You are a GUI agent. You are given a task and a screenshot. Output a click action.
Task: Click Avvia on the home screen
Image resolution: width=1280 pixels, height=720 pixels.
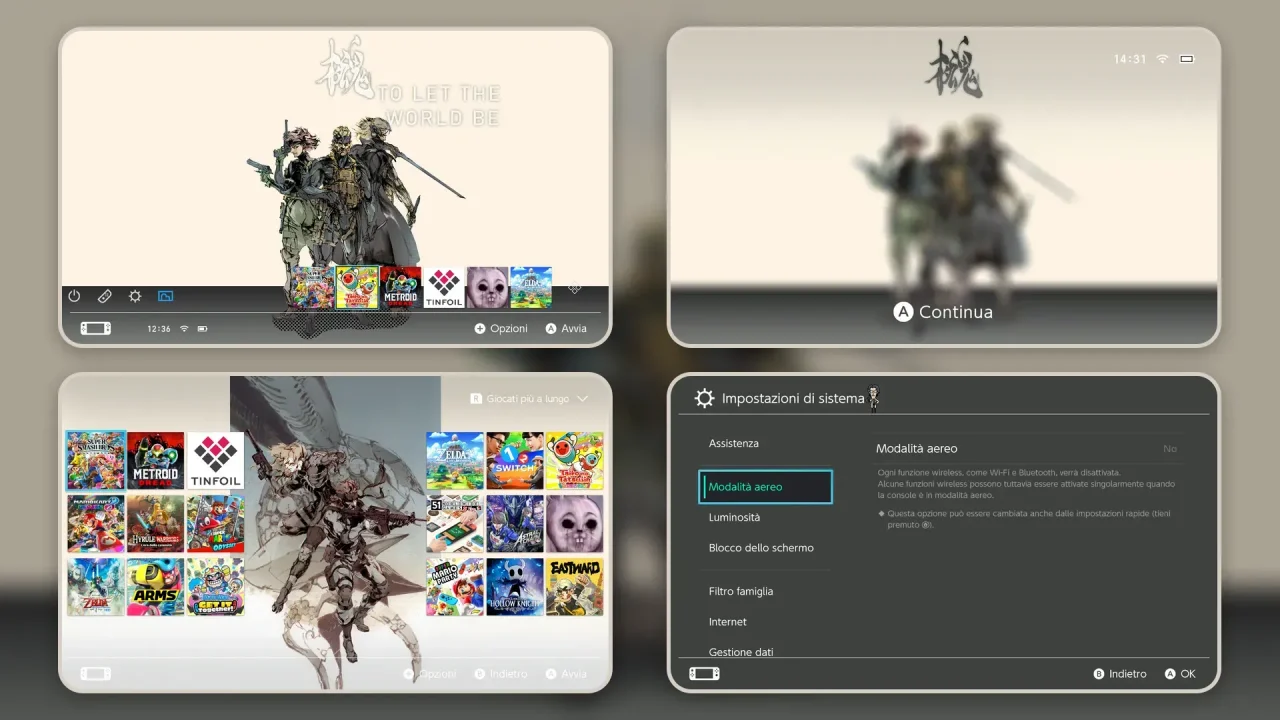click(566, 329)
